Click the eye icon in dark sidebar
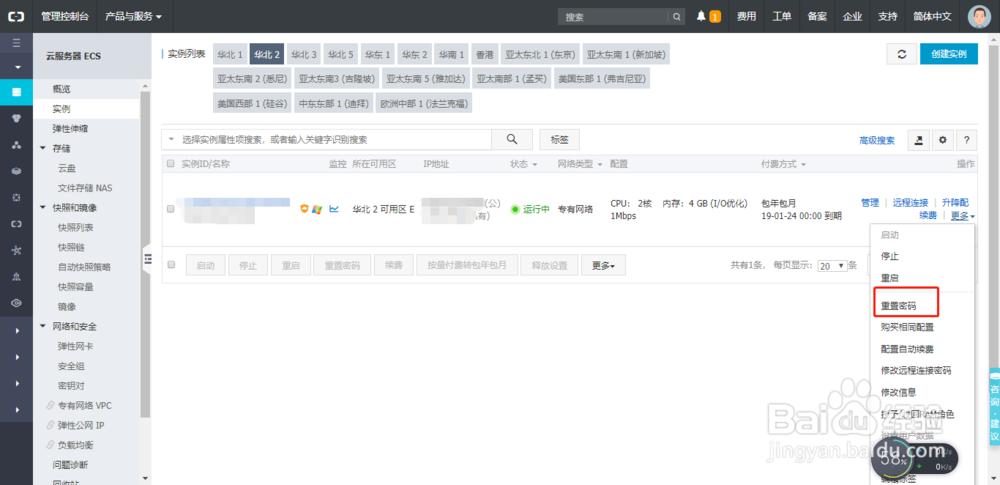This screenshot has width=1000, height=485. pyautogui.click(x=17, y=303)
